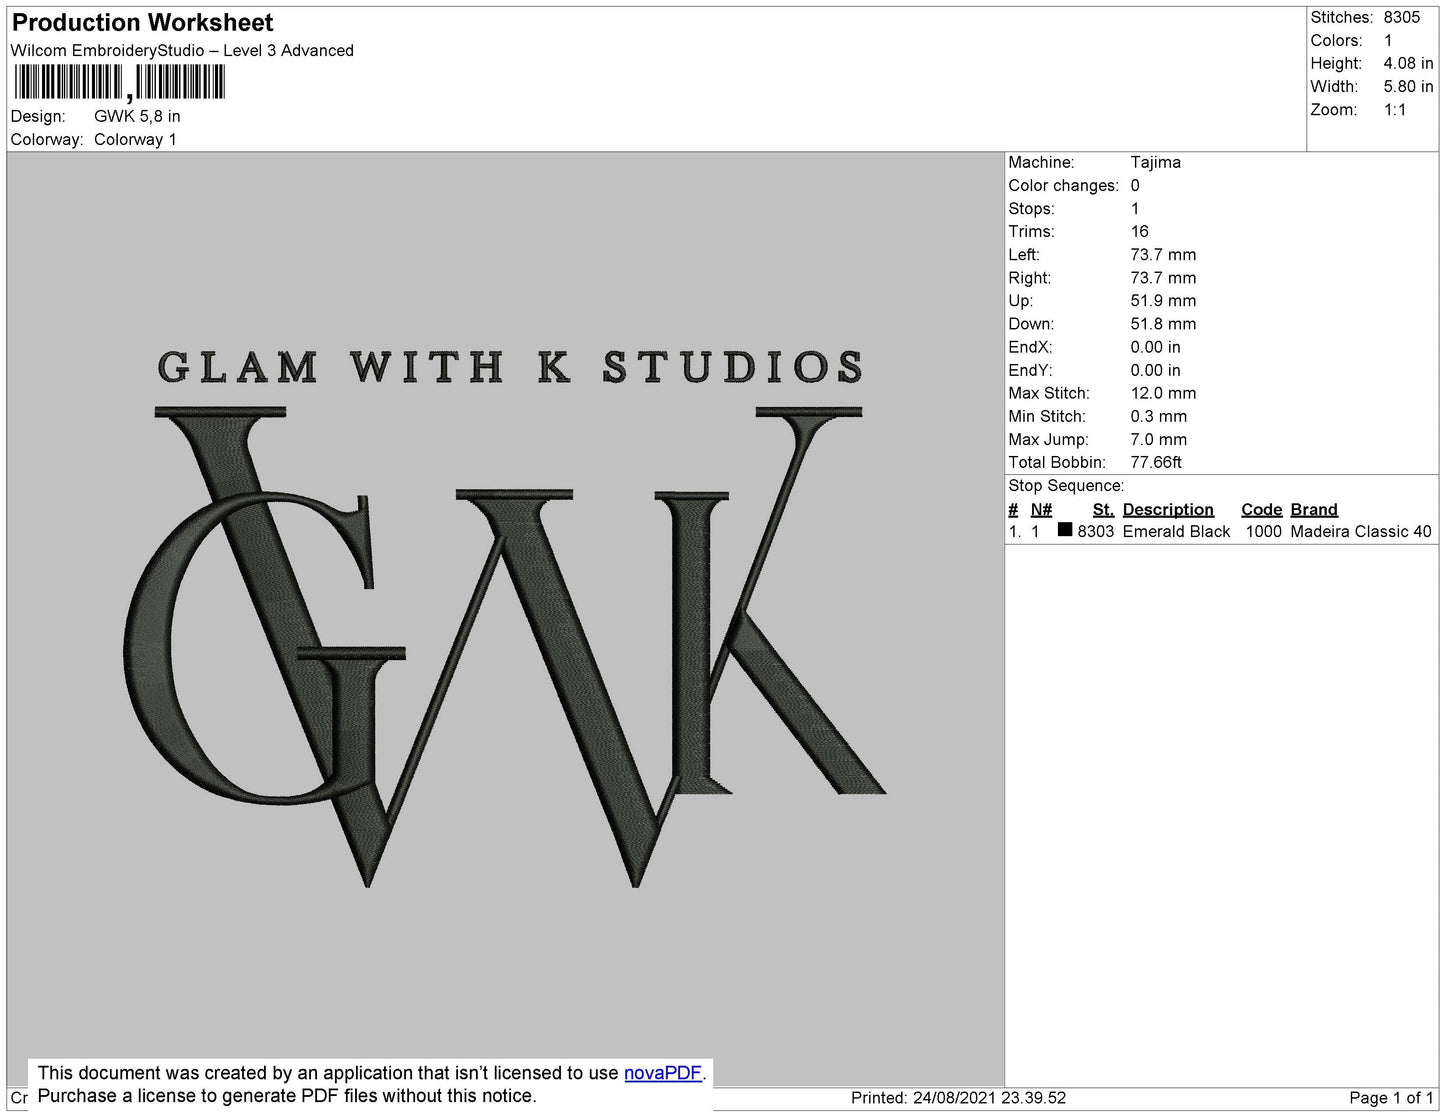Click the 'Brand' column header
This screenshot has height=1117, width=1445.
pos(1314,509)
